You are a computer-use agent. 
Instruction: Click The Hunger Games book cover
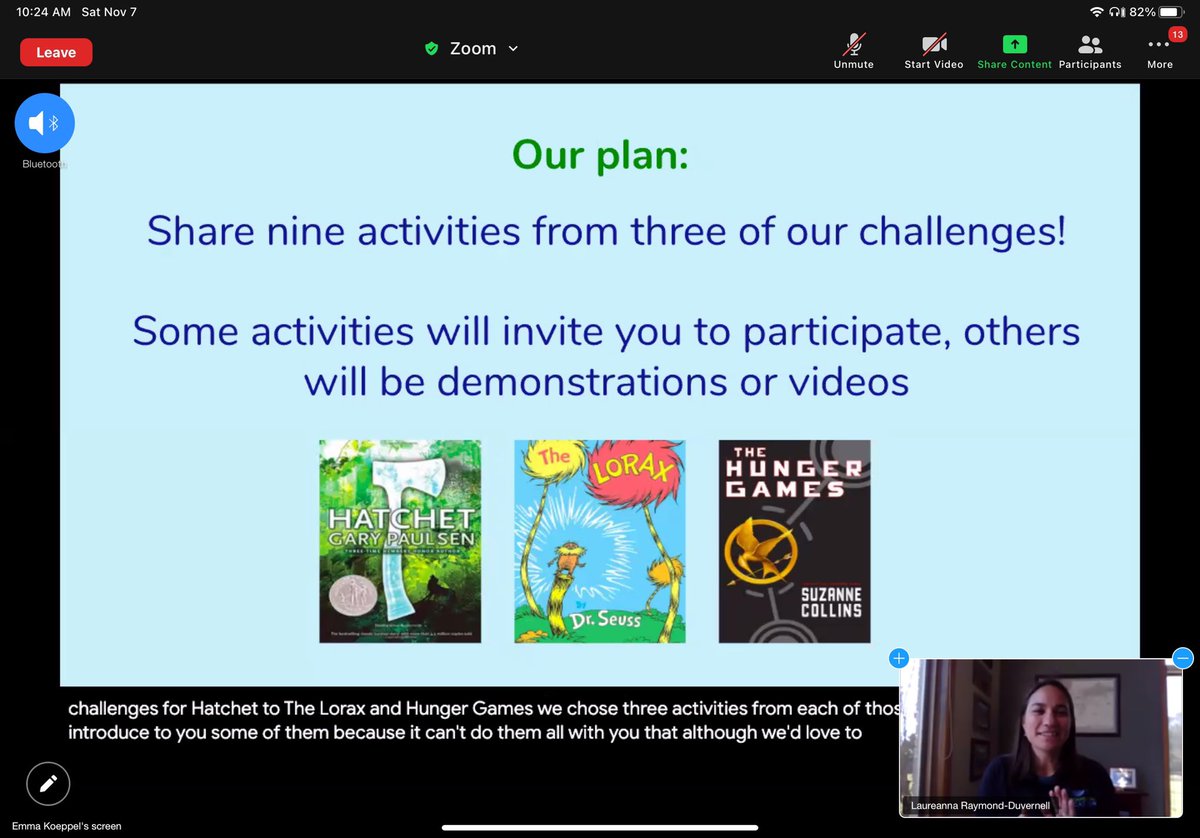794,541
